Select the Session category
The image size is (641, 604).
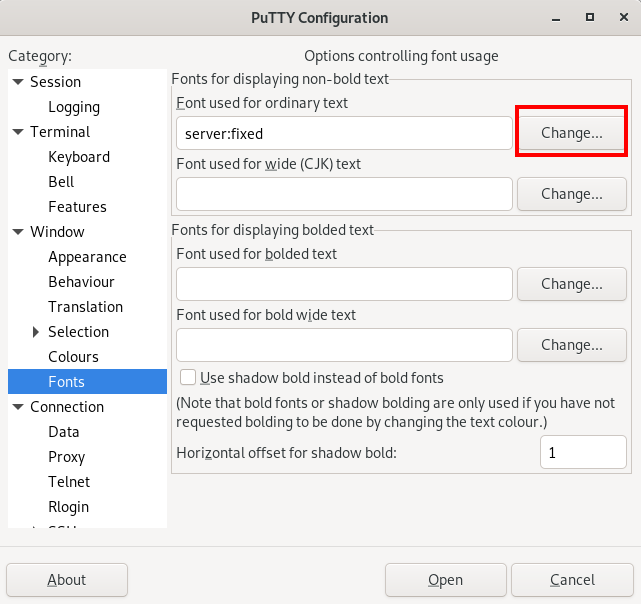point(55,82)
